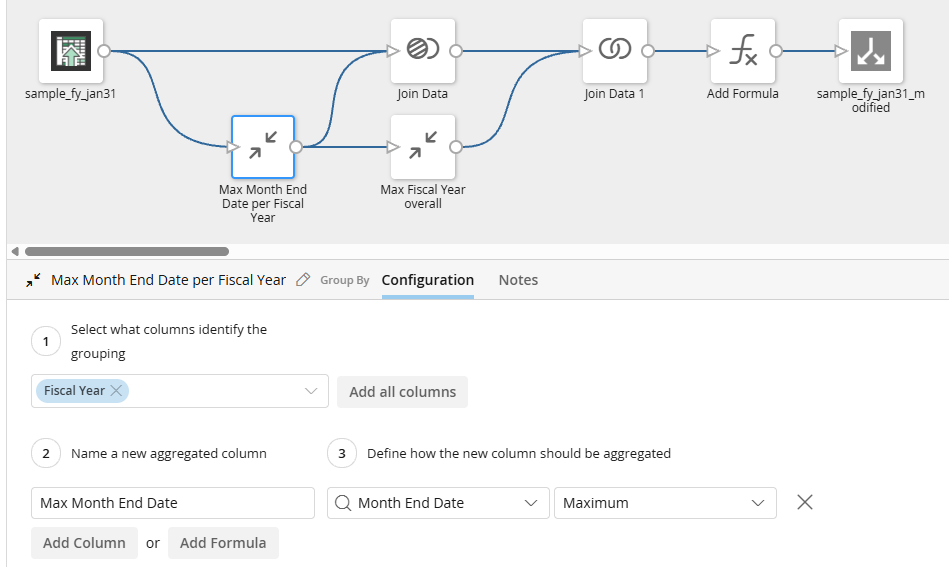949x567 pixels.
Task: Remove the Fiscal Year grouping tag
Action: (x=117, y=391)
